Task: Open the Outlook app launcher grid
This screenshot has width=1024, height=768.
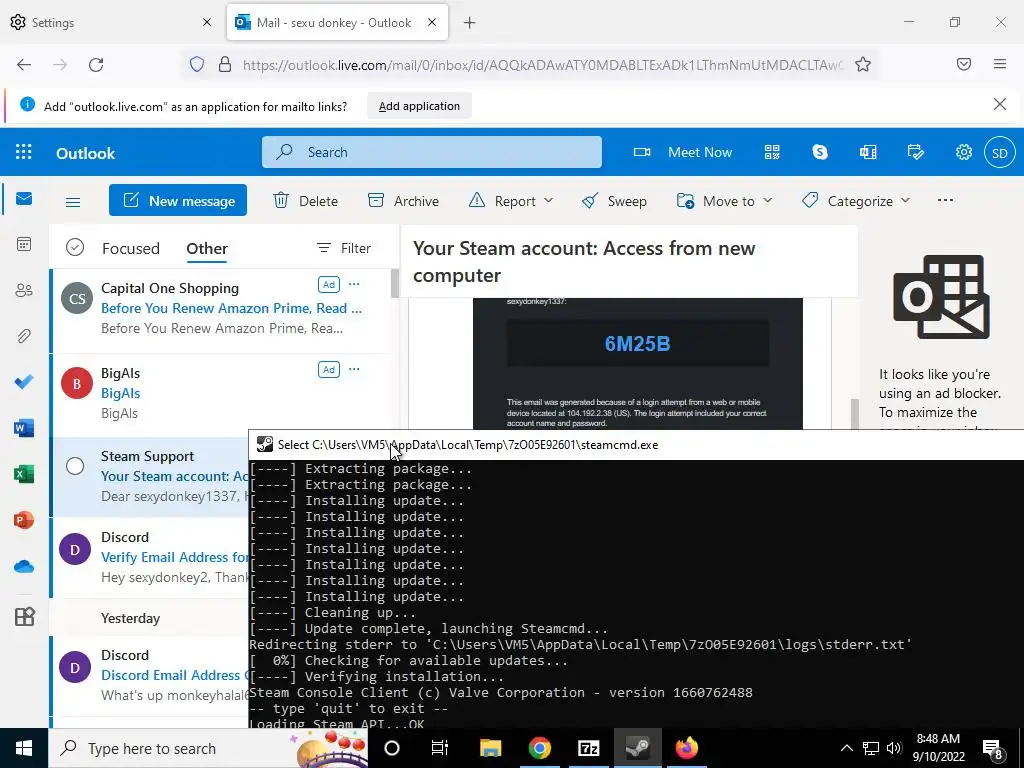Action: click(24, 152)
